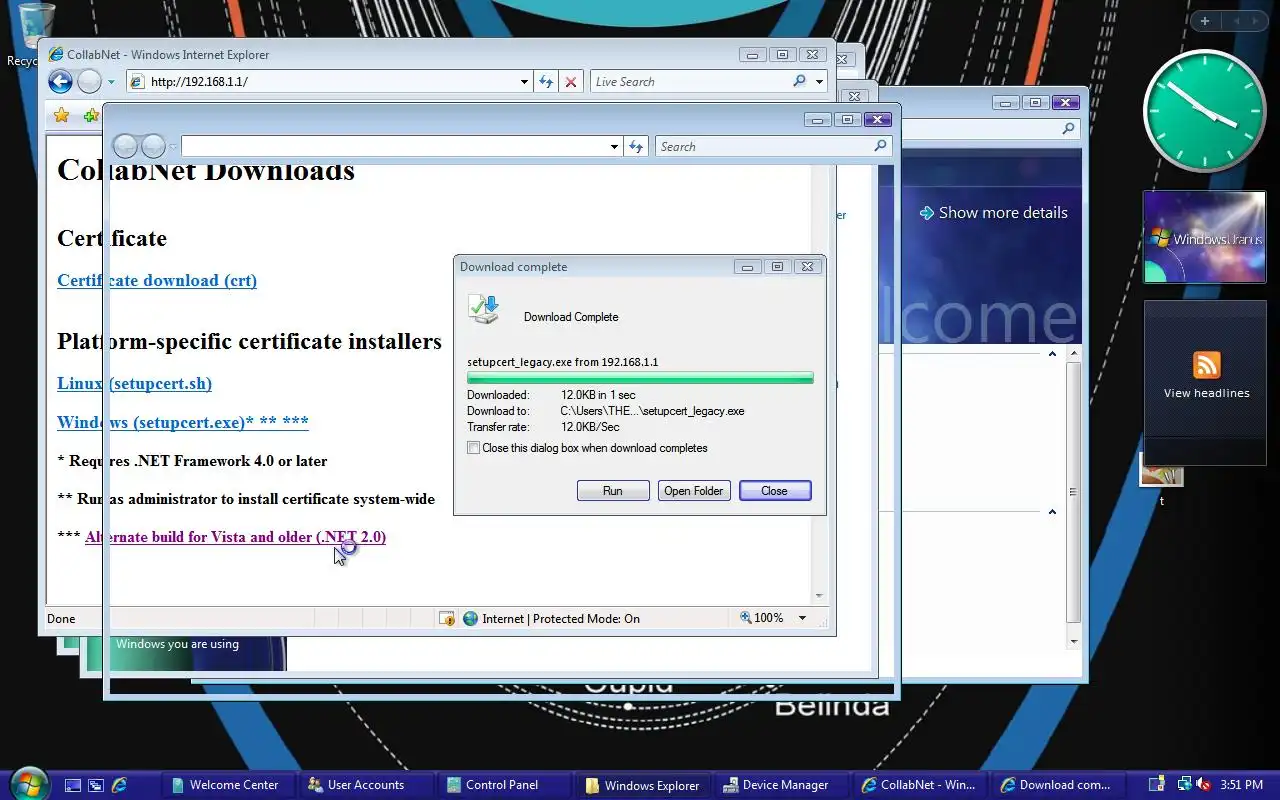Switch to Download com... taskbar button
The width and height of the screenshot is (1280, 800).
[1057, 785]
